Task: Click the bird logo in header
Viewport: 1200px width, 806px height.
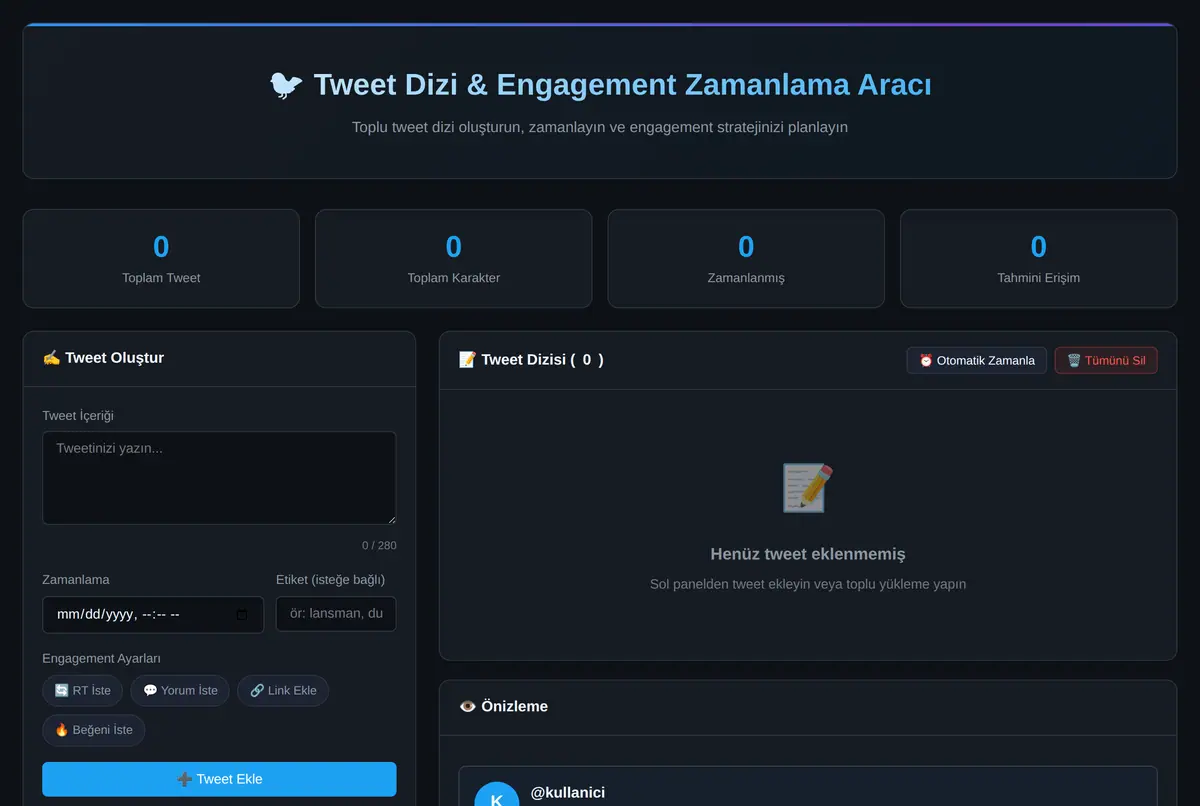Action: [x=286, y=85]
